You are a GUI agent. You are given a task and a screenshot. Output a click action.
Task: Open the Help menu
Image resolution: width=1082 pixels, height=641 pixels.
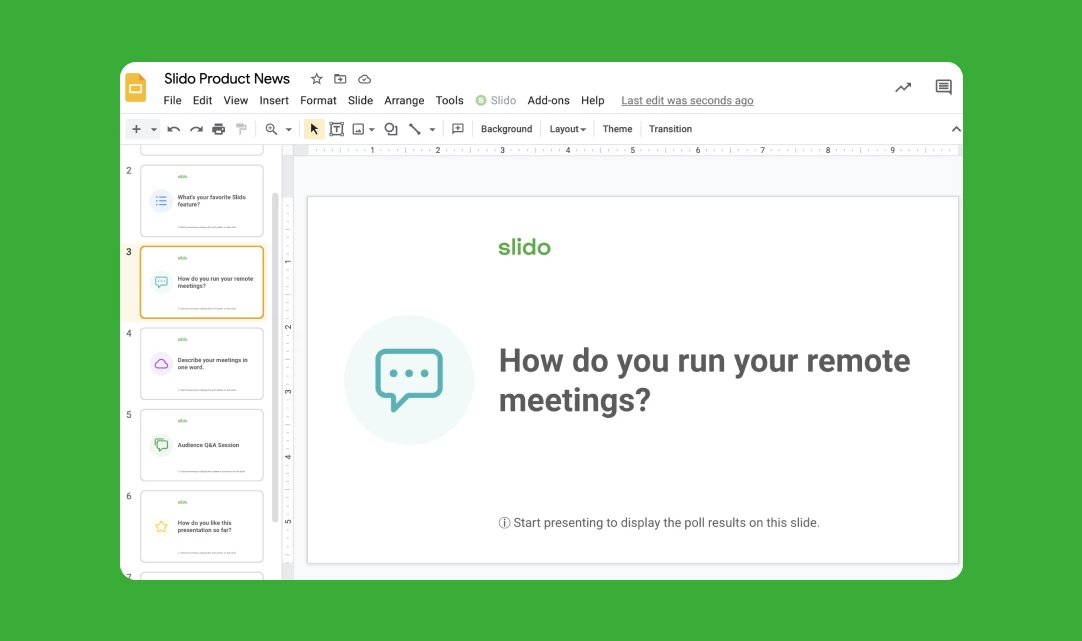point(593,100)
